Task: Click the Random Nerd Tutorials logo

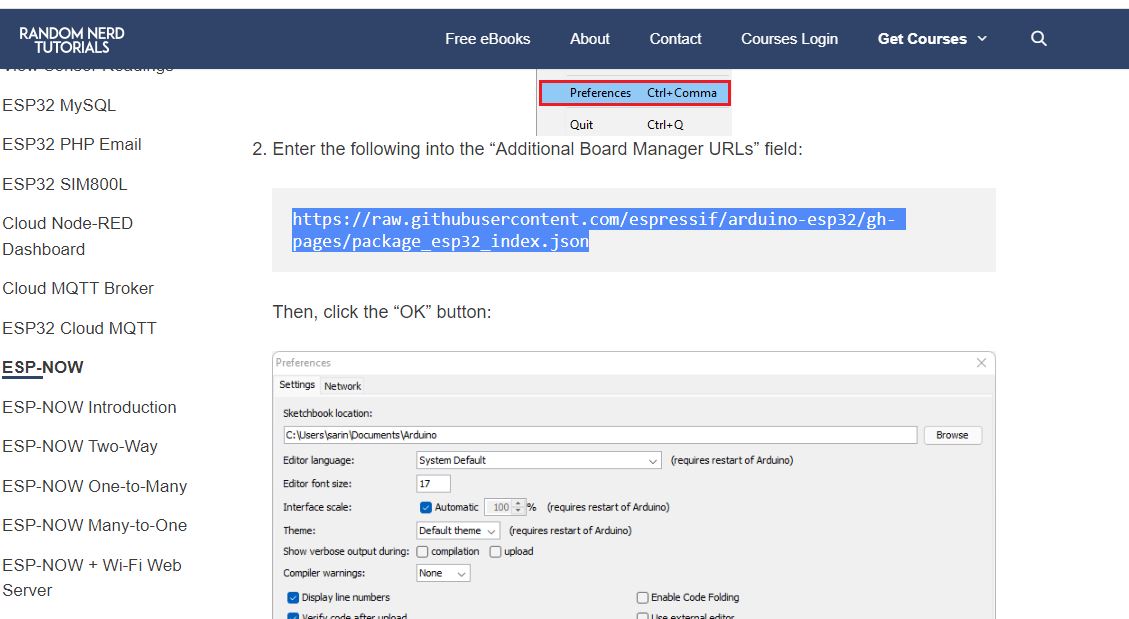Action: [72, 40]
